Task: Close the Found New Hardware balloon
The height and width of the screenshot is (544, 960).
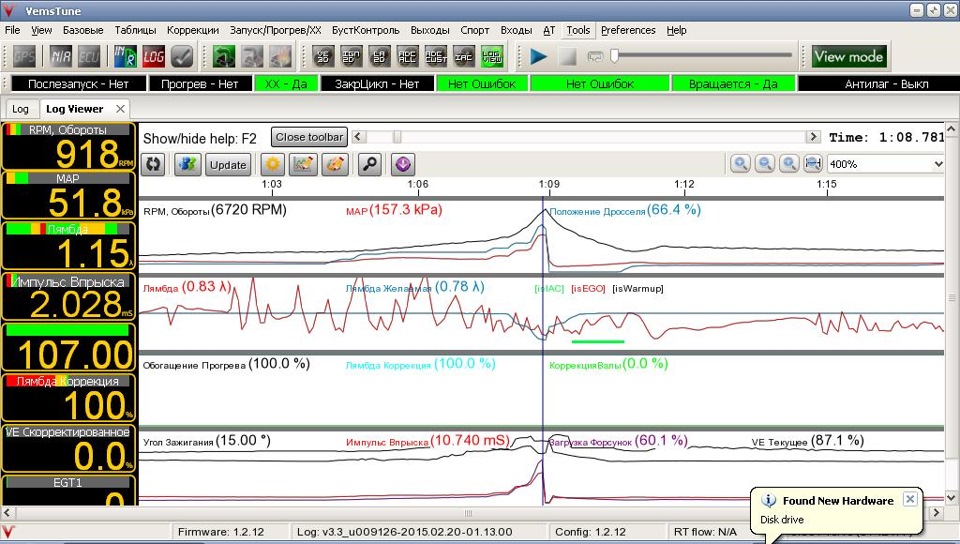Action: point(910,499)
